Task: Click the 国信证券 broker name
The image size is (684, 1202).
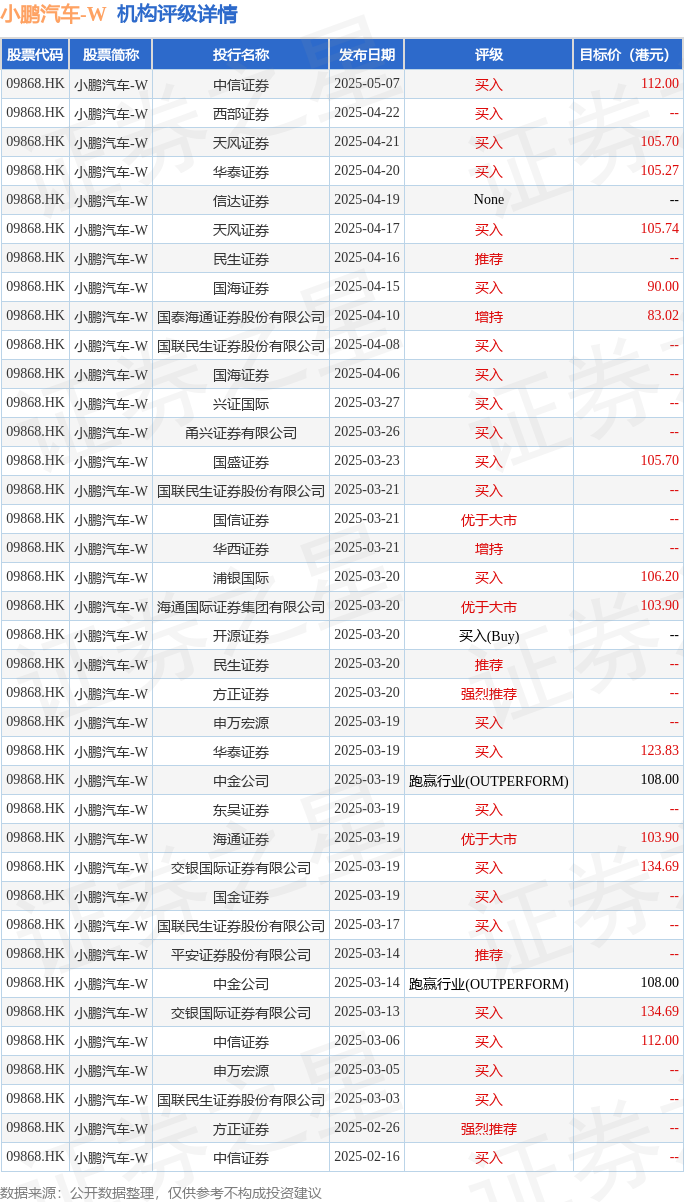Action: (241, 520)
